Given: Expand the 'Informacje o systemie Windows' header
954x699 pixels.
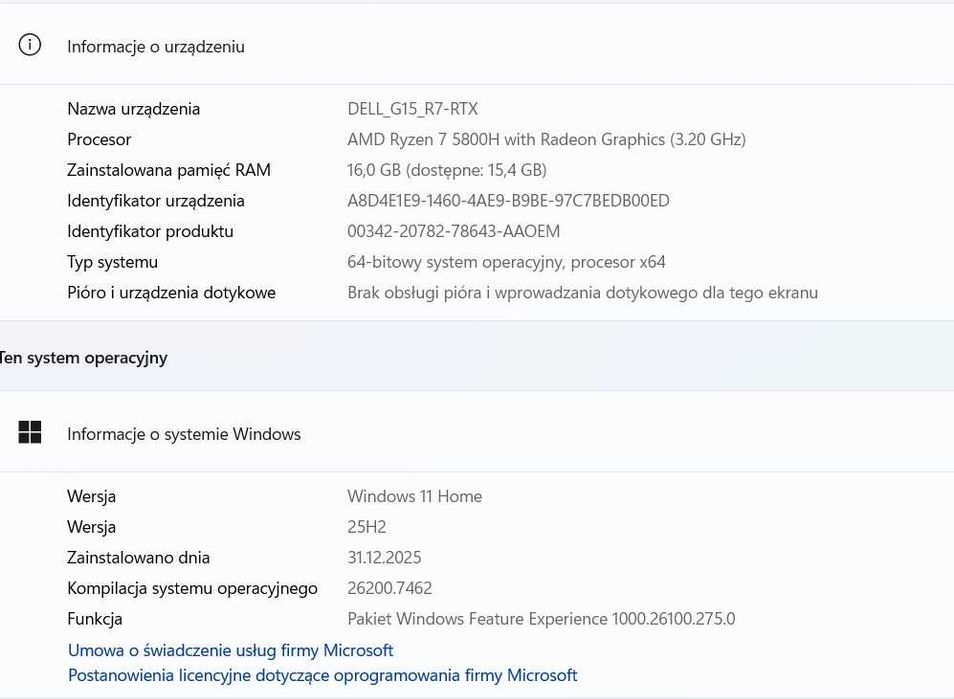Looking at the screenshot, I should (x=477, y=433).
